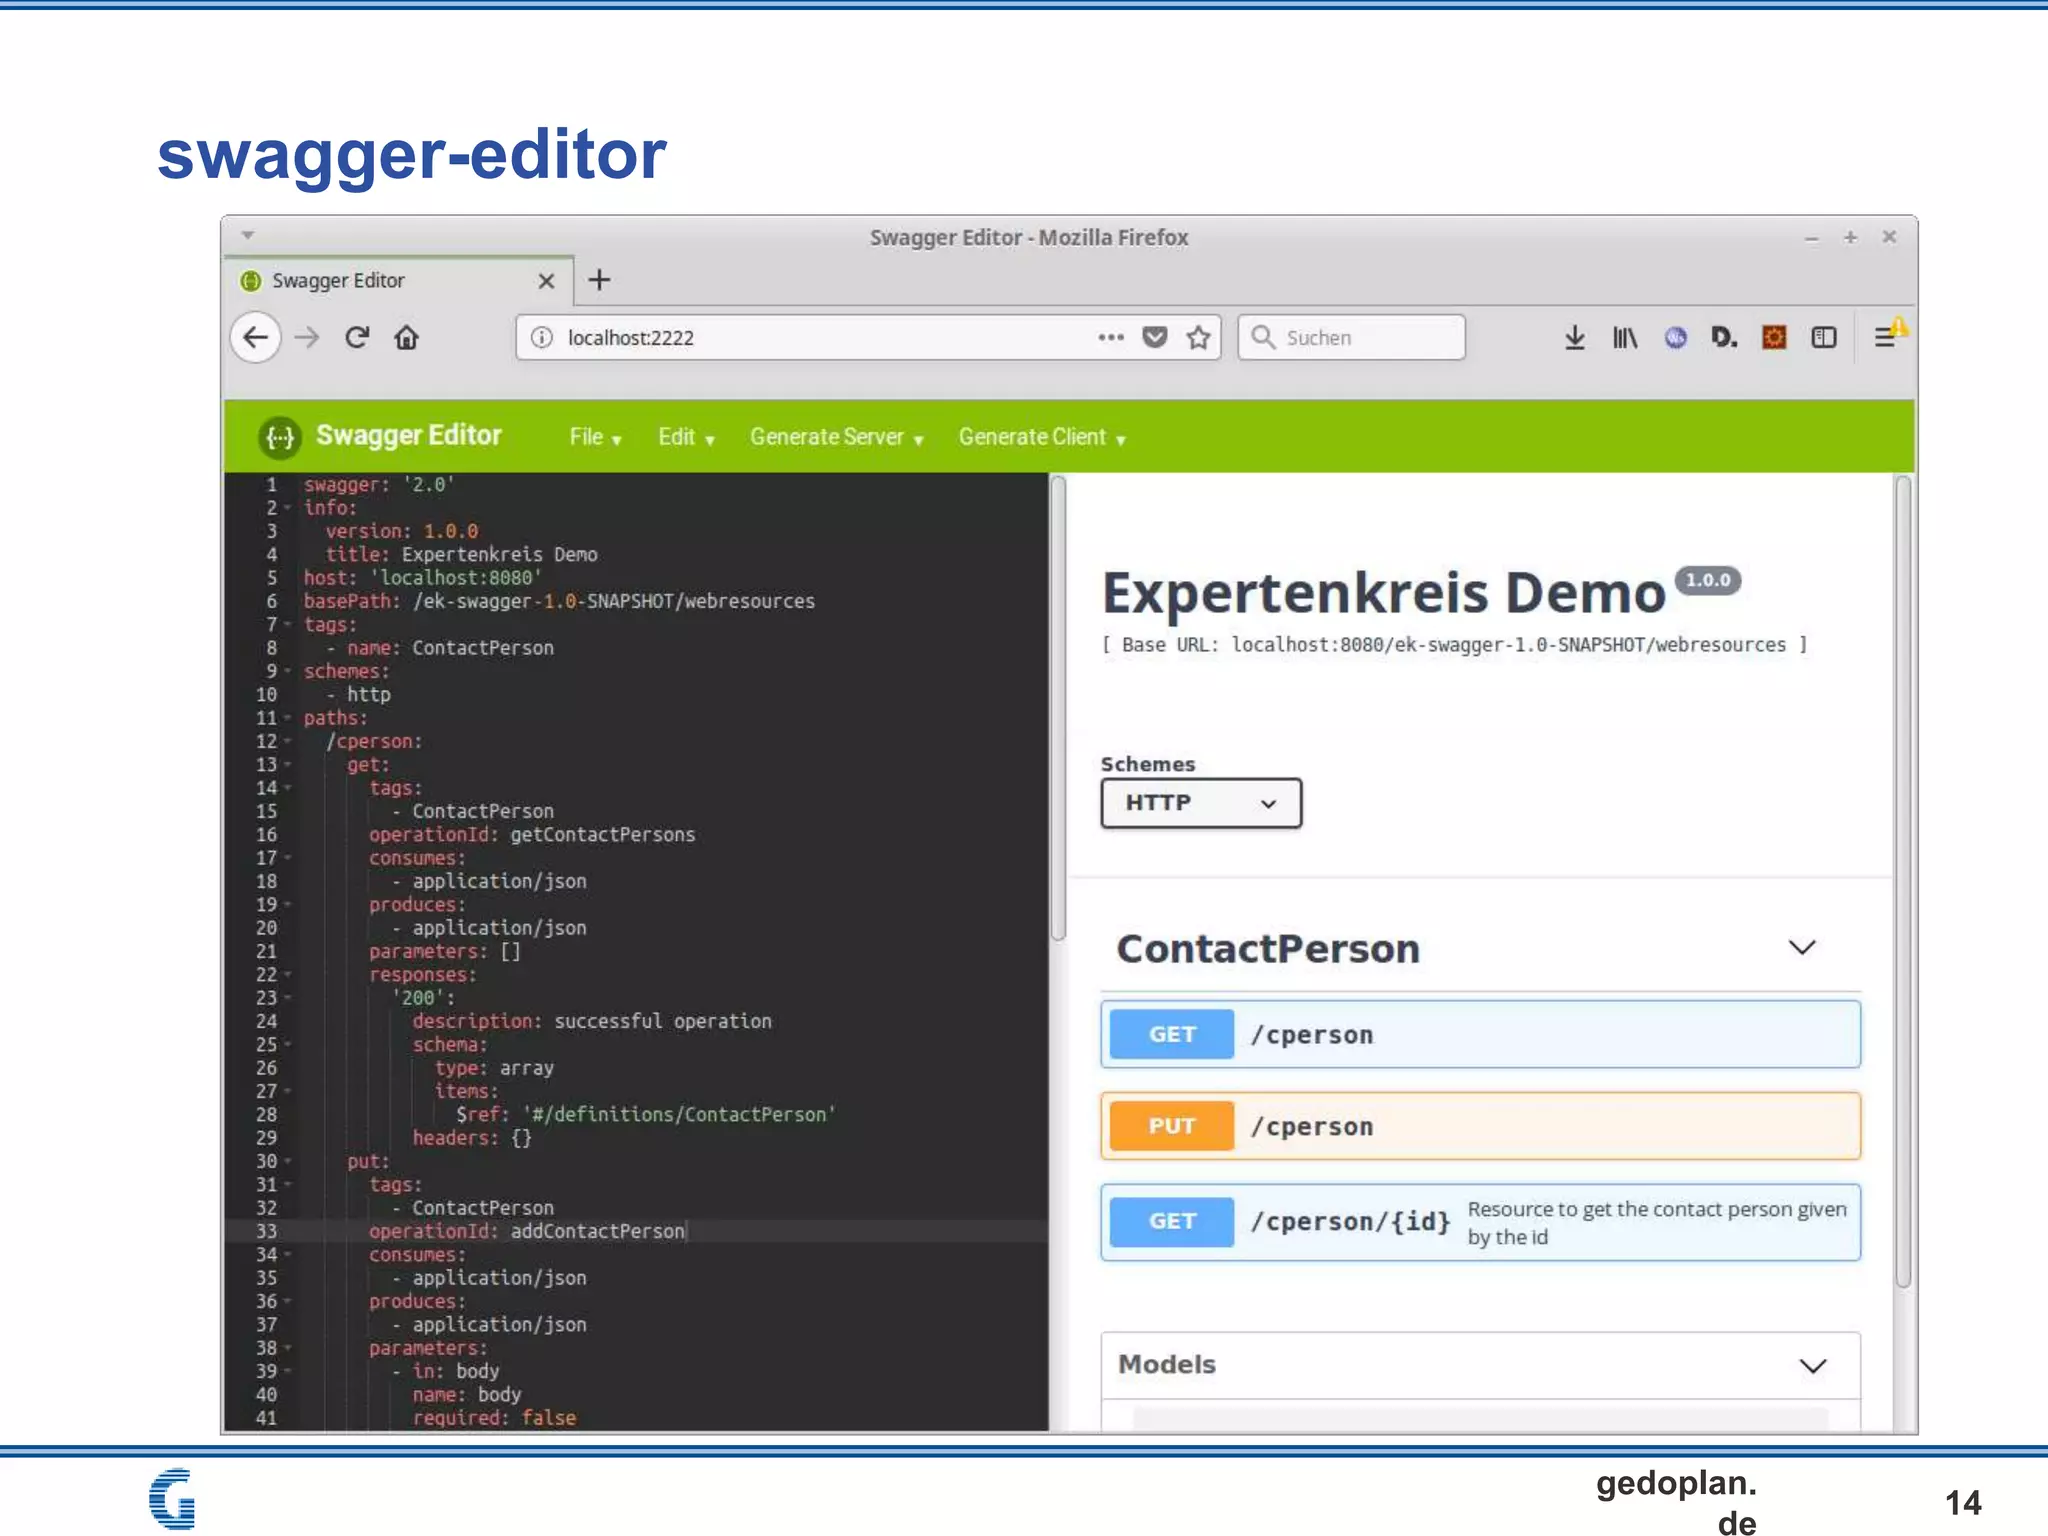Select the Swagger Editor browser tab

pos(400,281)
